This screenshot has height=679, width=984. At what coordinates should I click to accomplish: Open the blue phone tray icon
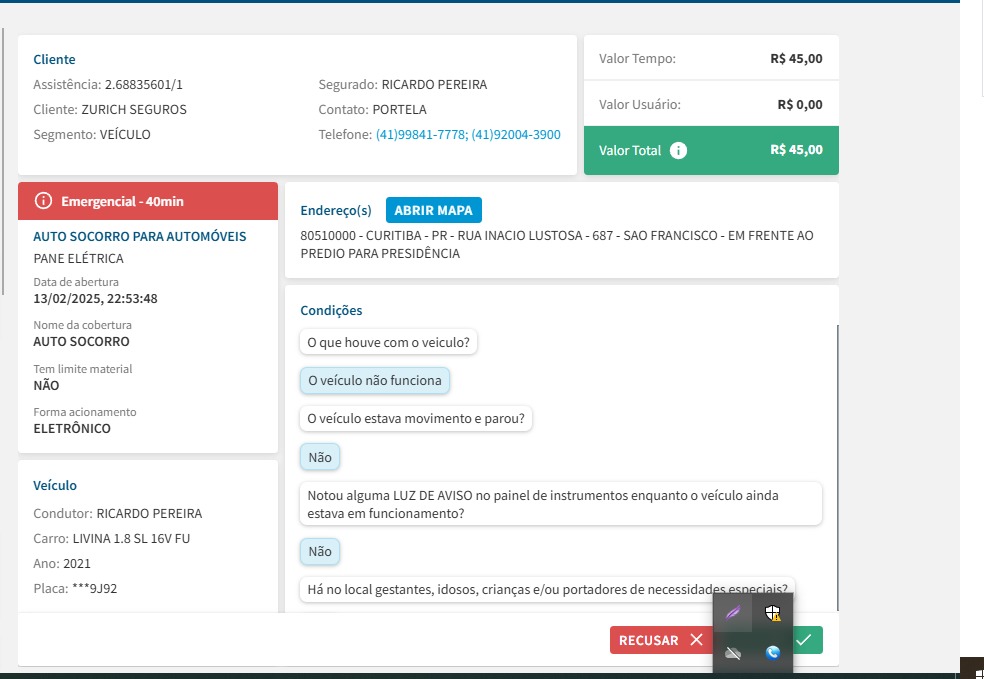pyautogui.click(x=772, y=653)
